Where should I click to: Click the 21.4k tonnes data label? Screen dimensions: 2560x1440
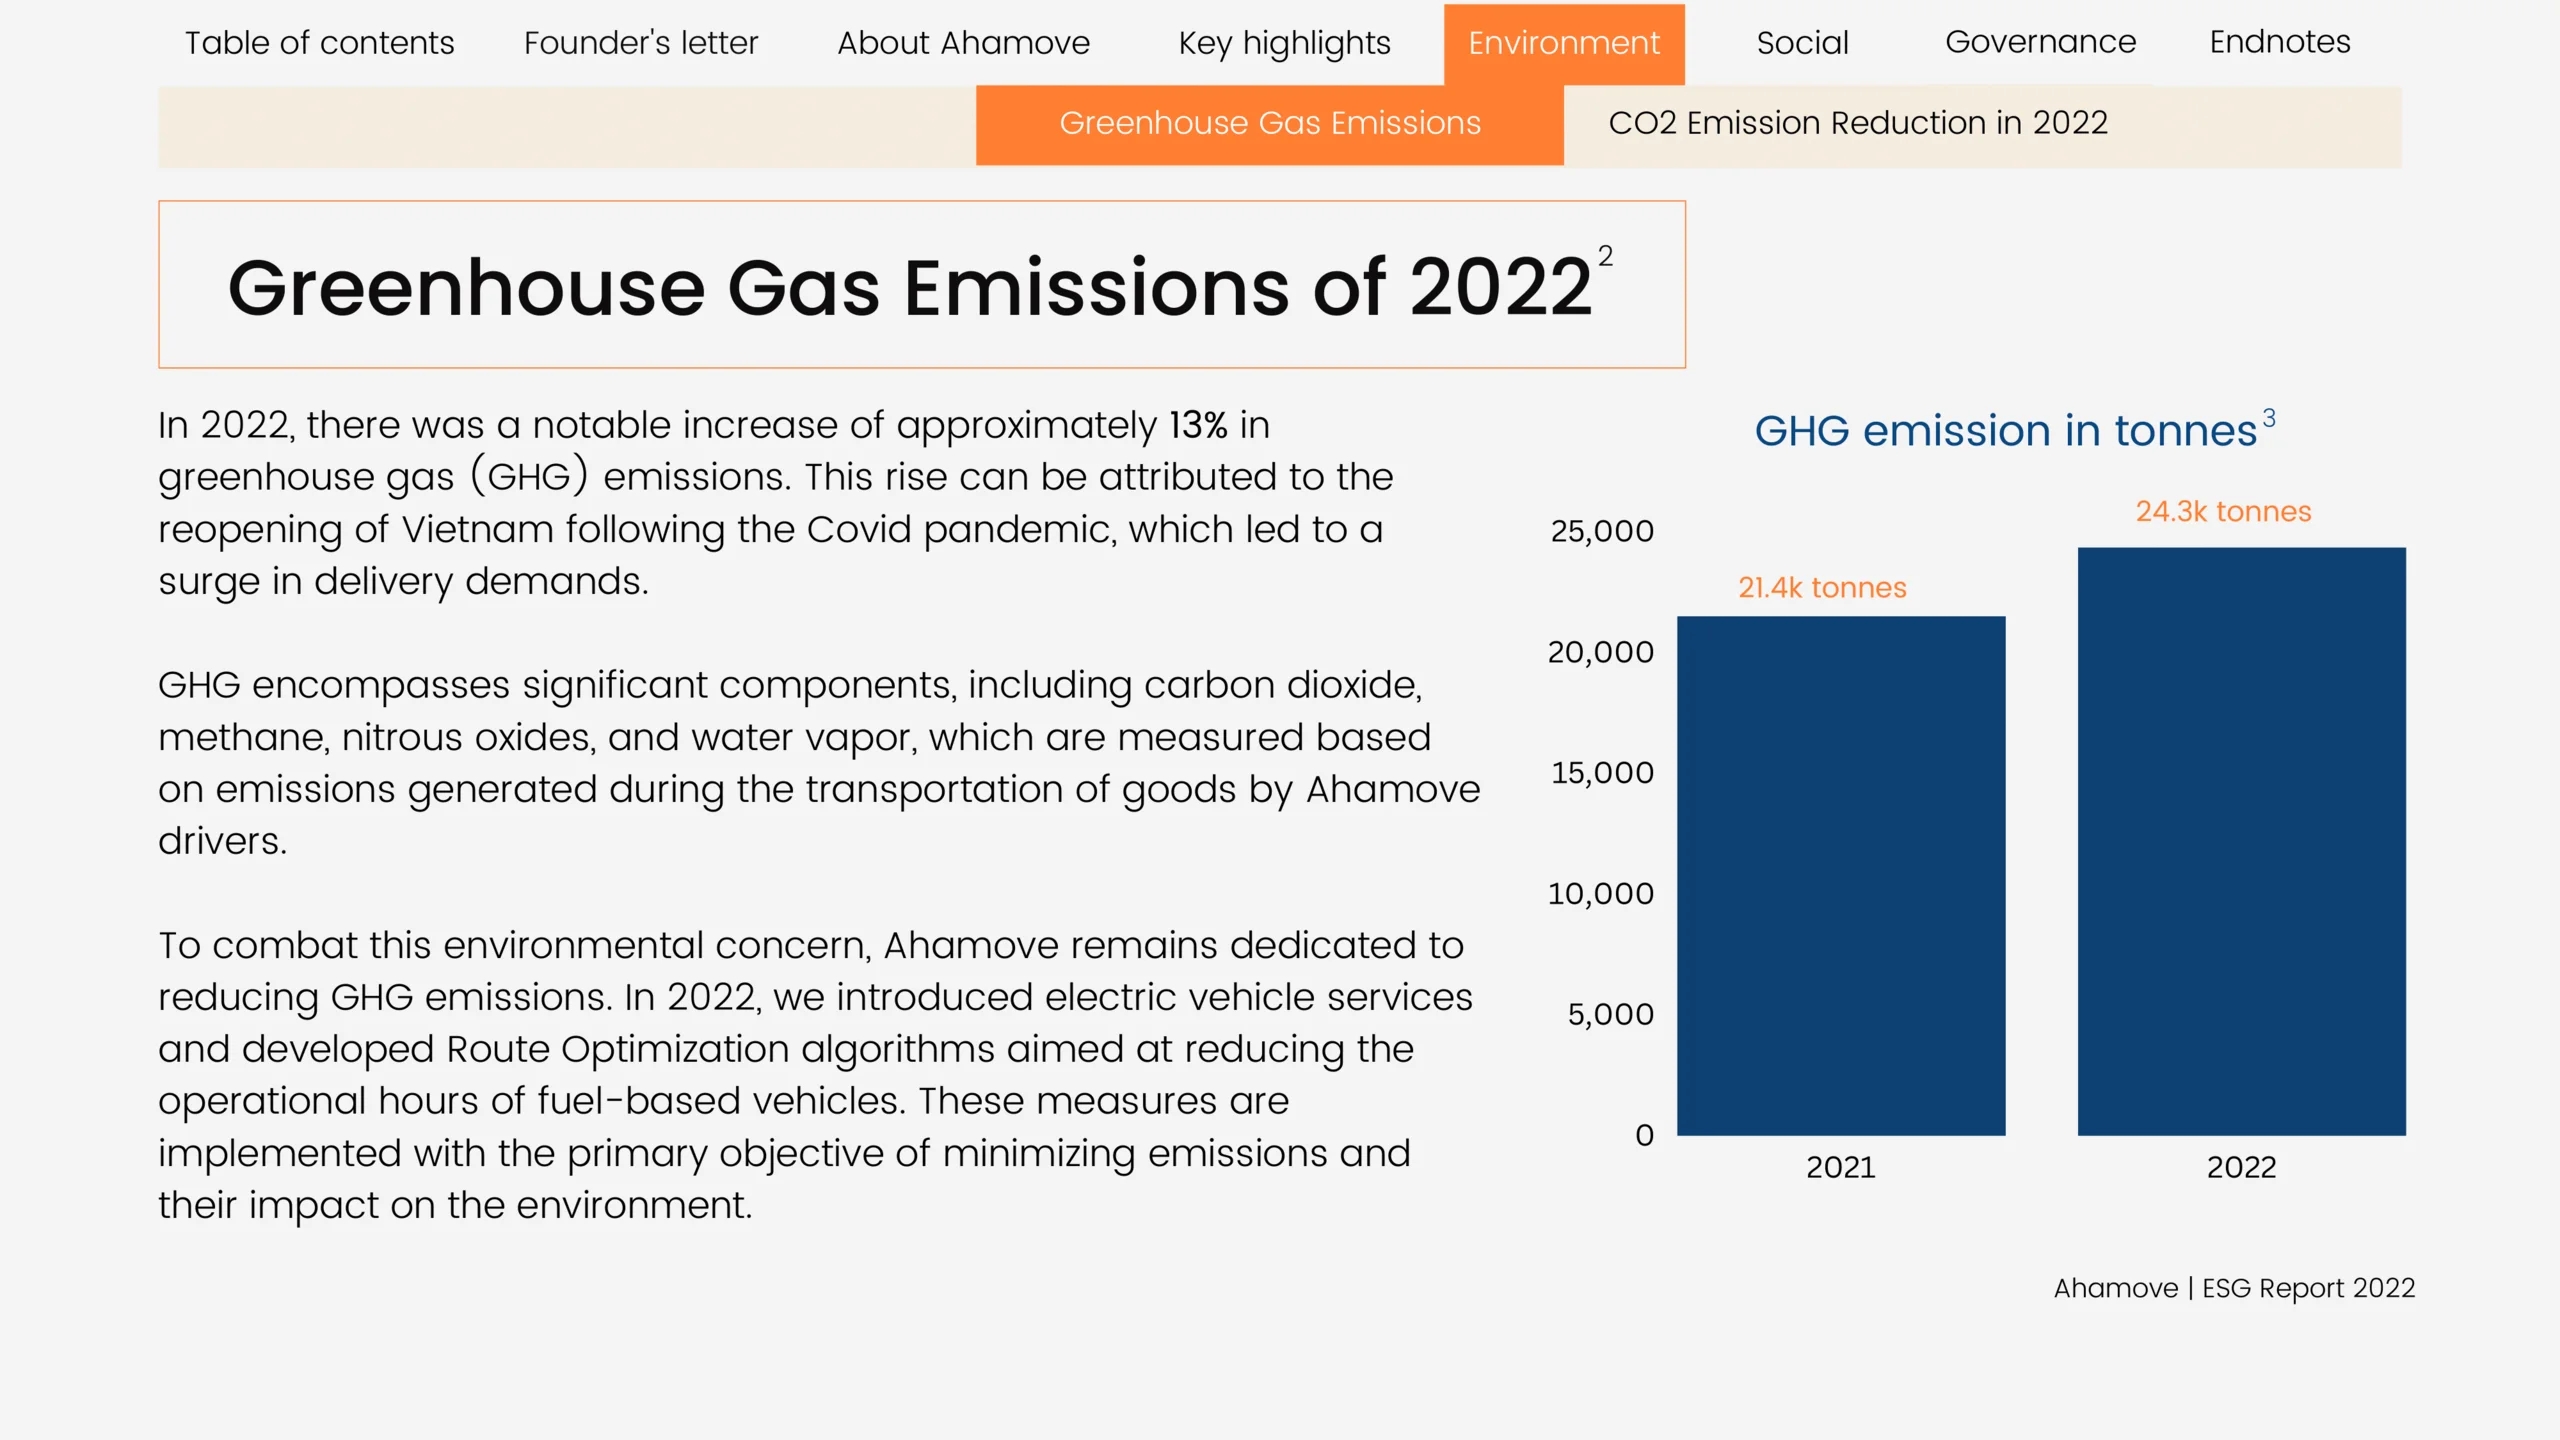[1821, 588]
